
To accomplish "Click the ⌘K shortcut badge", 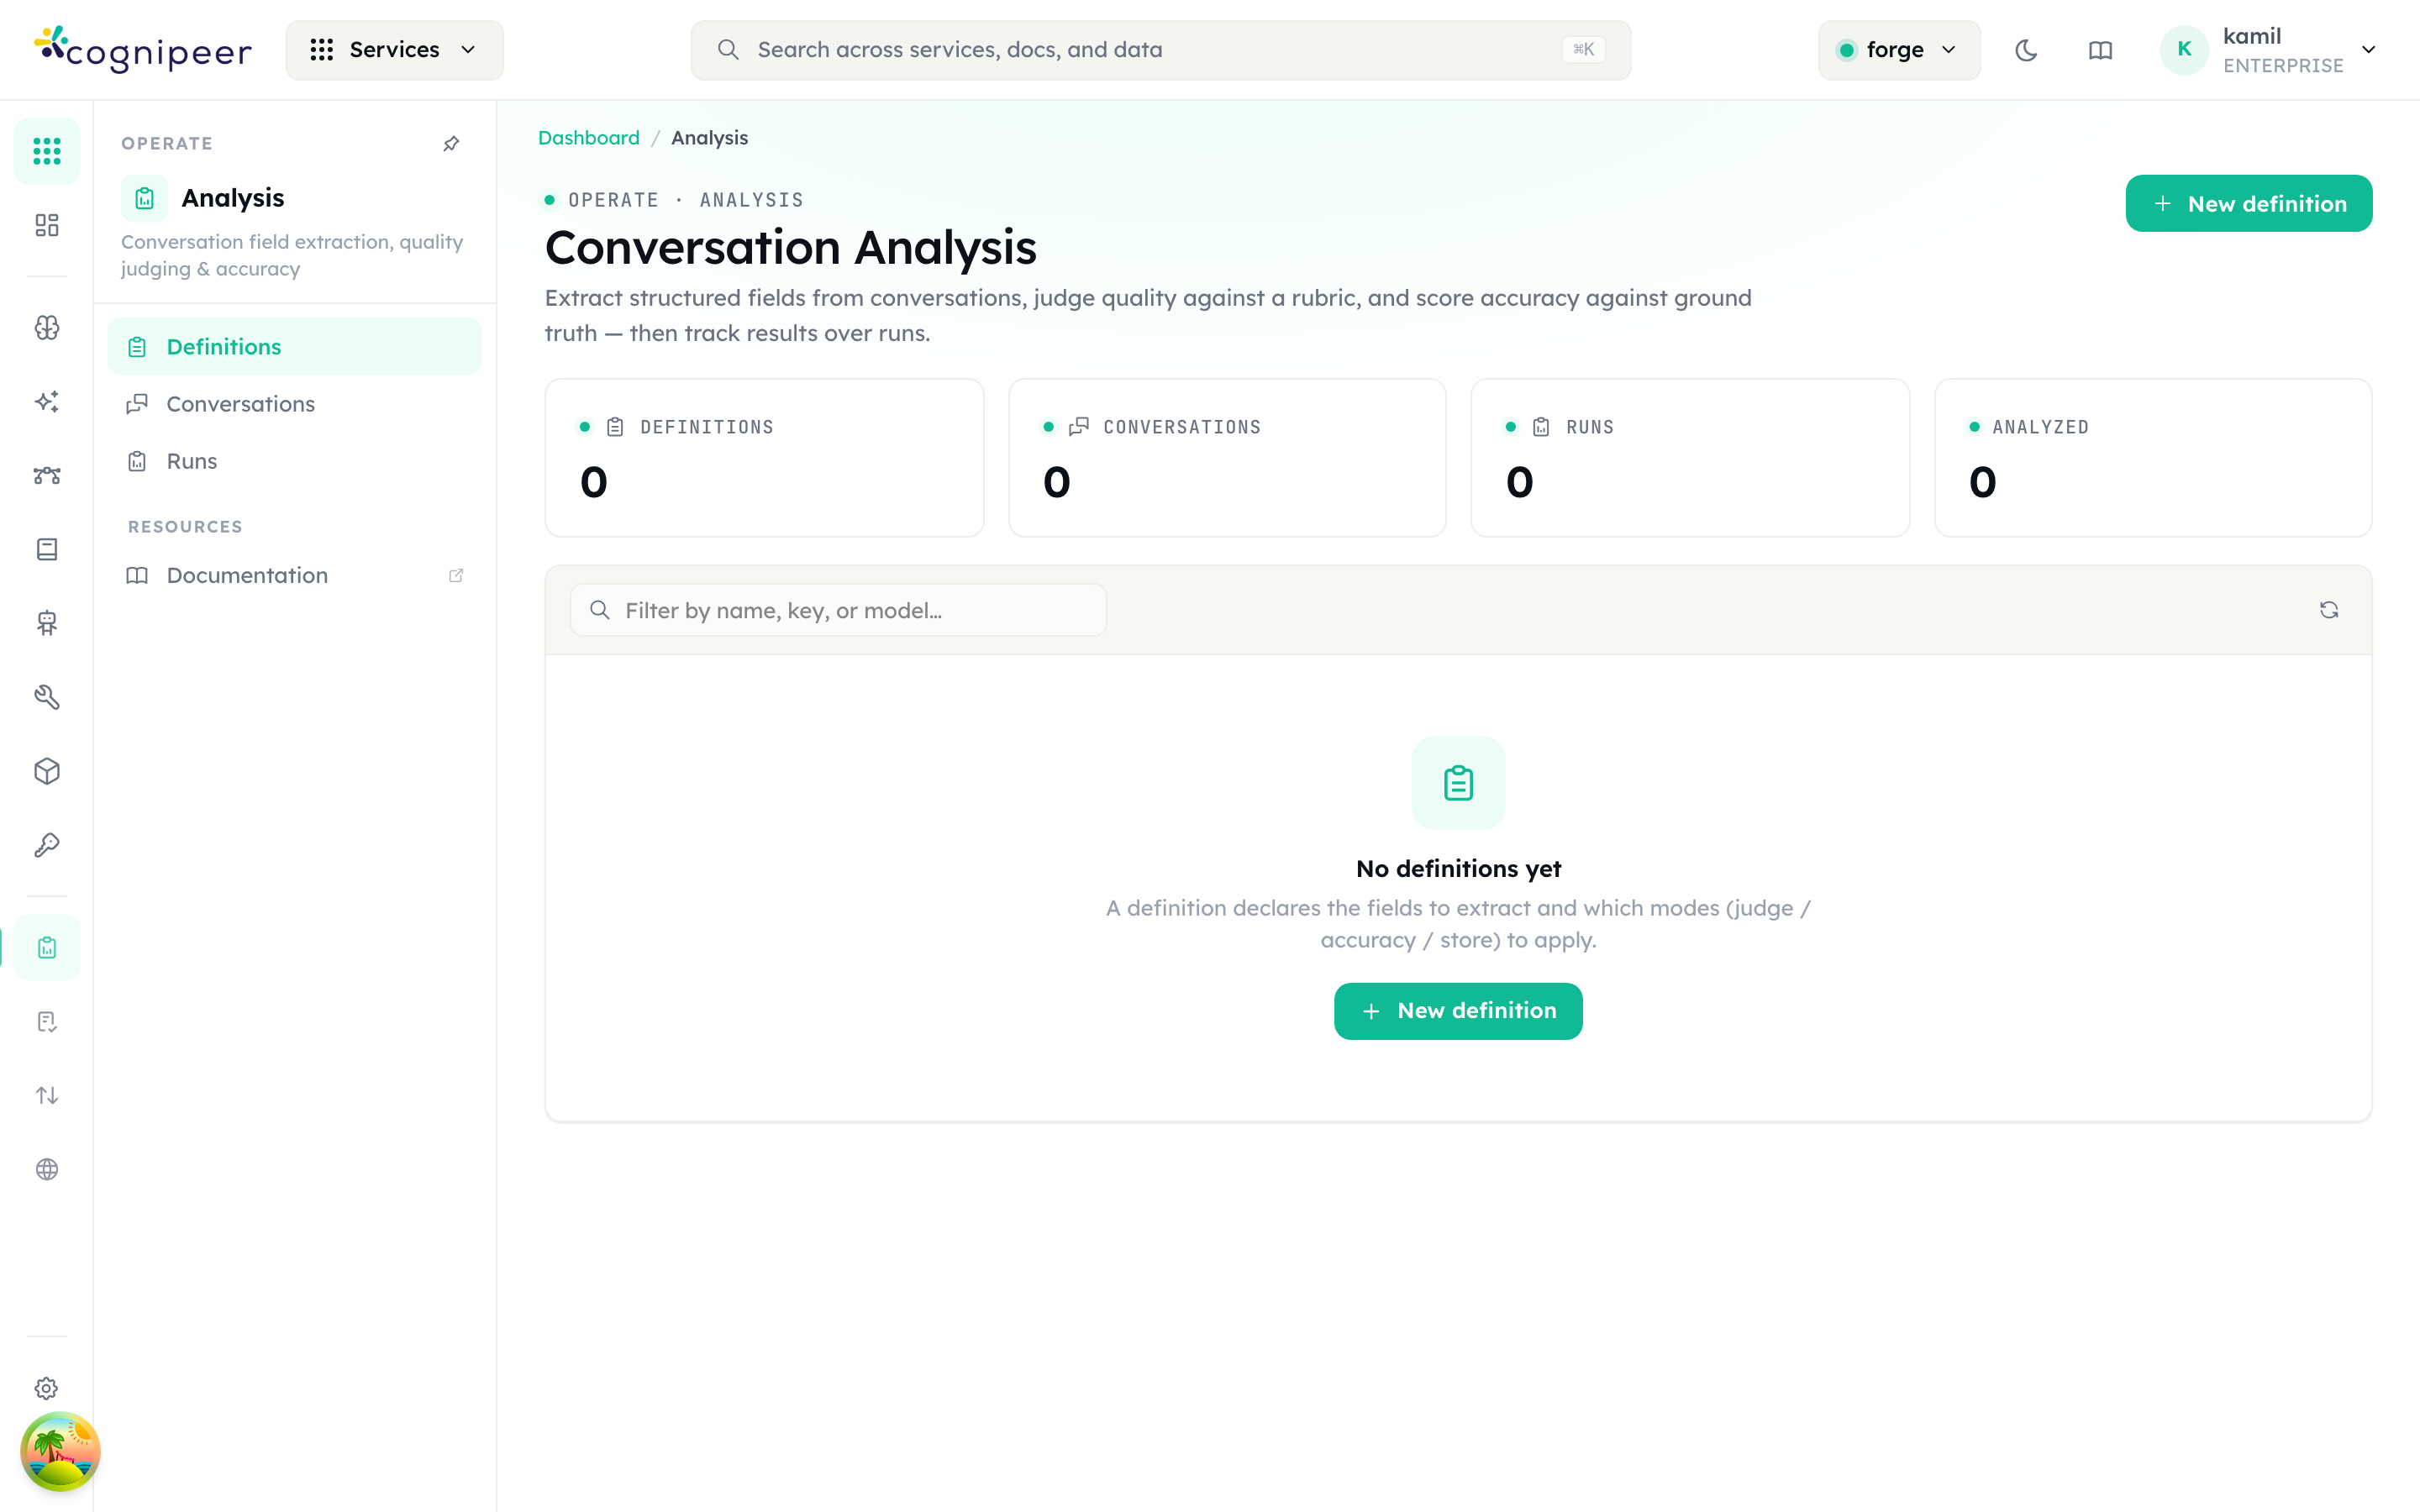I will point(1583,50).
